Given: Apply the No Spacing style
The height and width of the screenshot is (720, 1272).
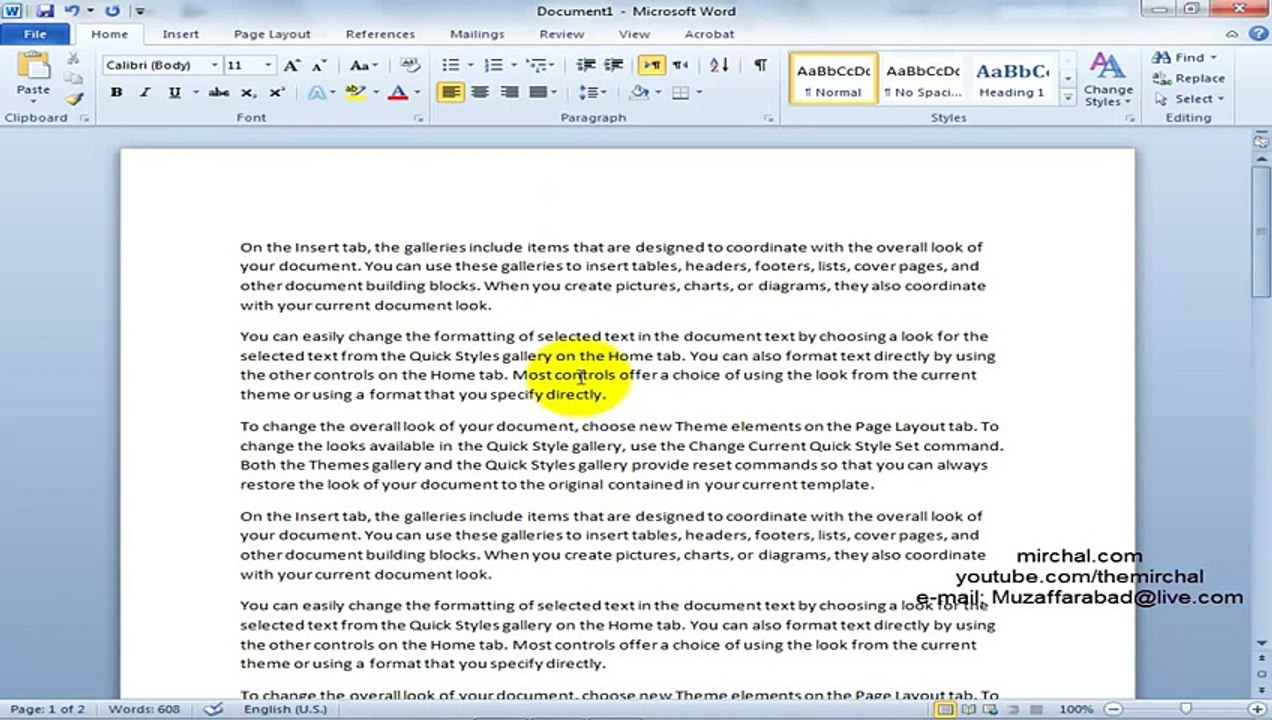Looking at the screenshot, I should click(922, 80).
